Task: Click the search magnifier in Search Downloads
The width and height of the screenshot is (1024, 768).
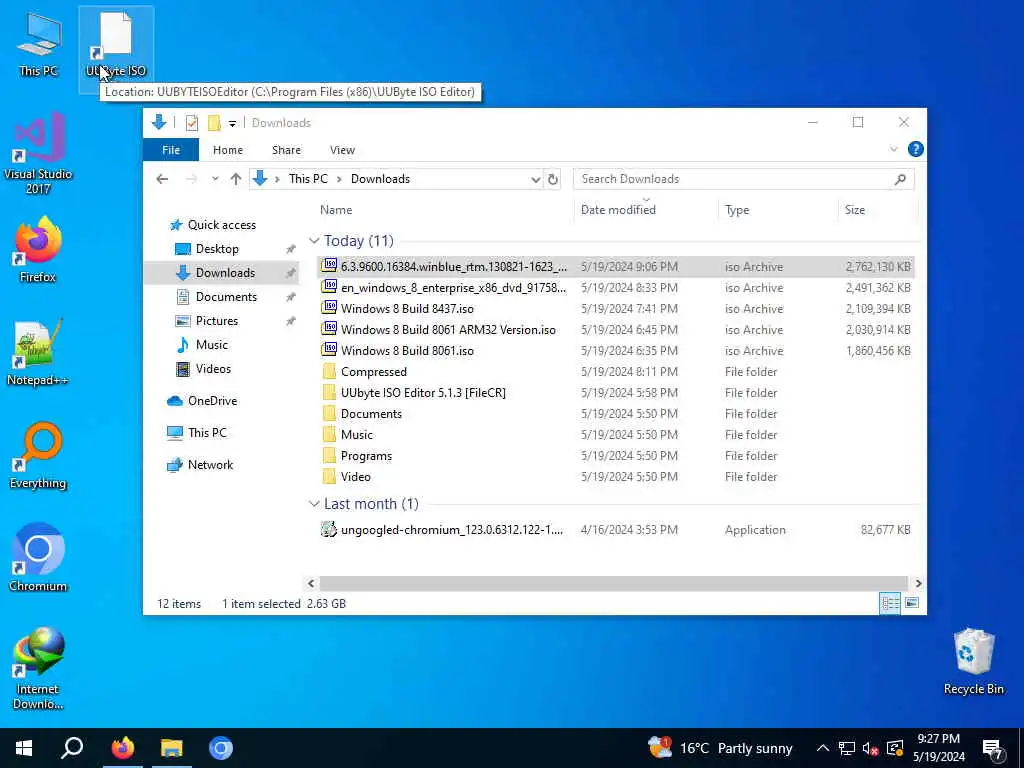Action: [x=901, y=179]
